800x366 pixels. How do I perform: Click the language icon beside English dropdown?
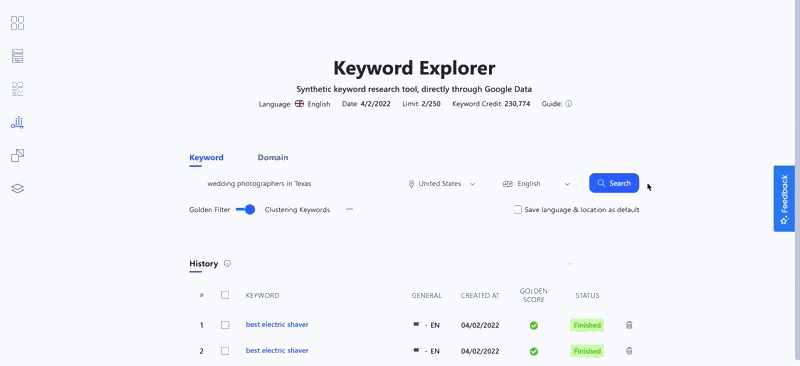tap(507, 184)
